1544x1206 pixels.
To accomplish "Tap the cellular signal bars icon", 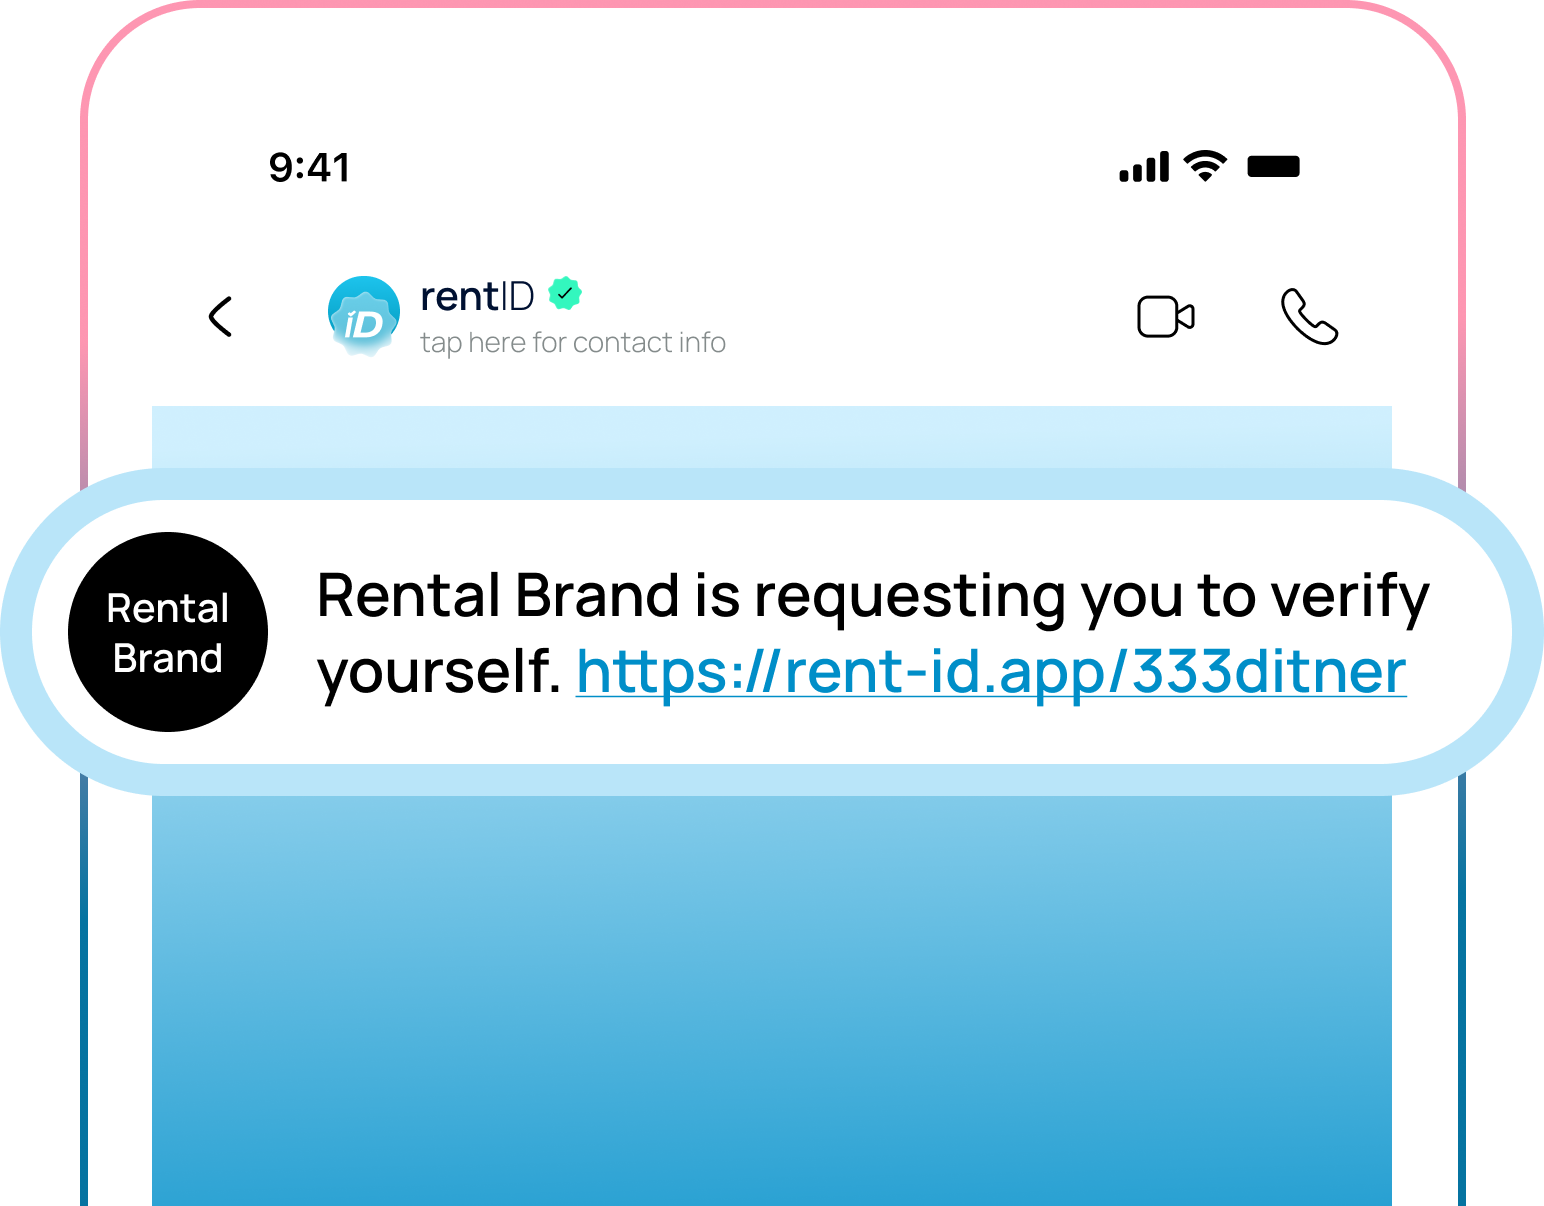I will pyautogui.click(x=1144, y=167).
